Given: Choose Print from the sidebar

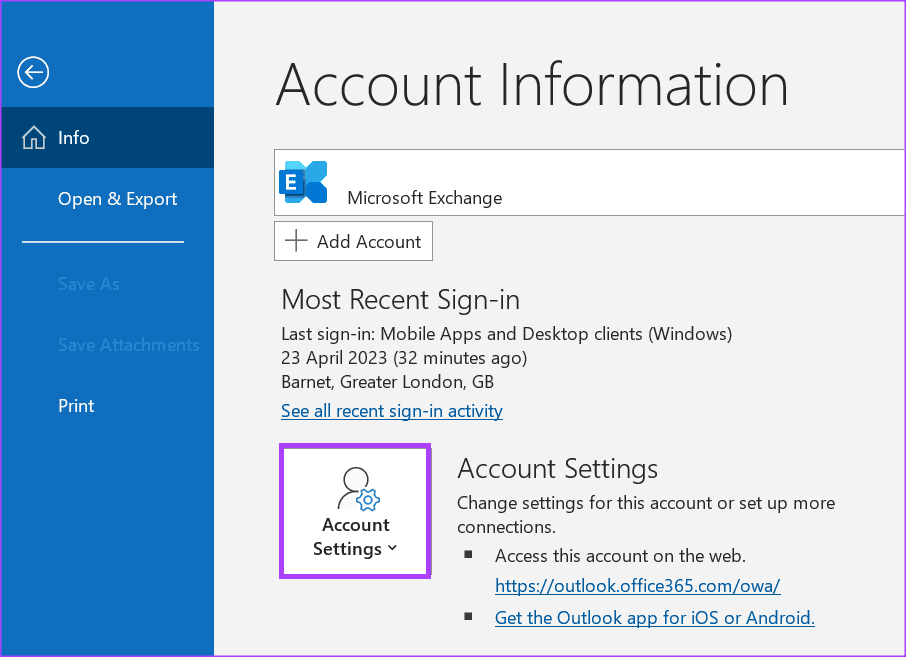Looking at the screenshot, I should click(76, 406).
